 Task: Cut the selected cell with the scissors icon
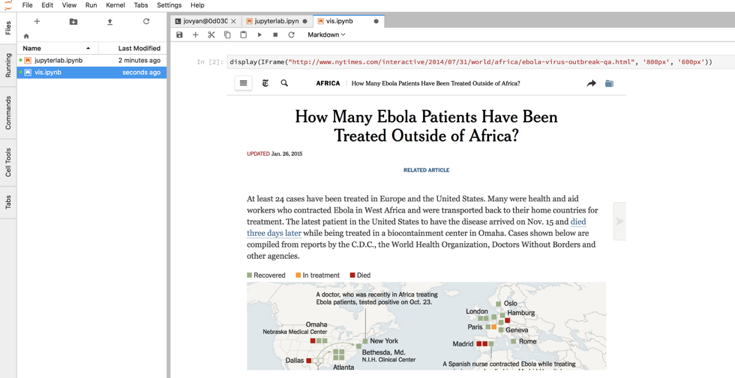click(211, 35)
